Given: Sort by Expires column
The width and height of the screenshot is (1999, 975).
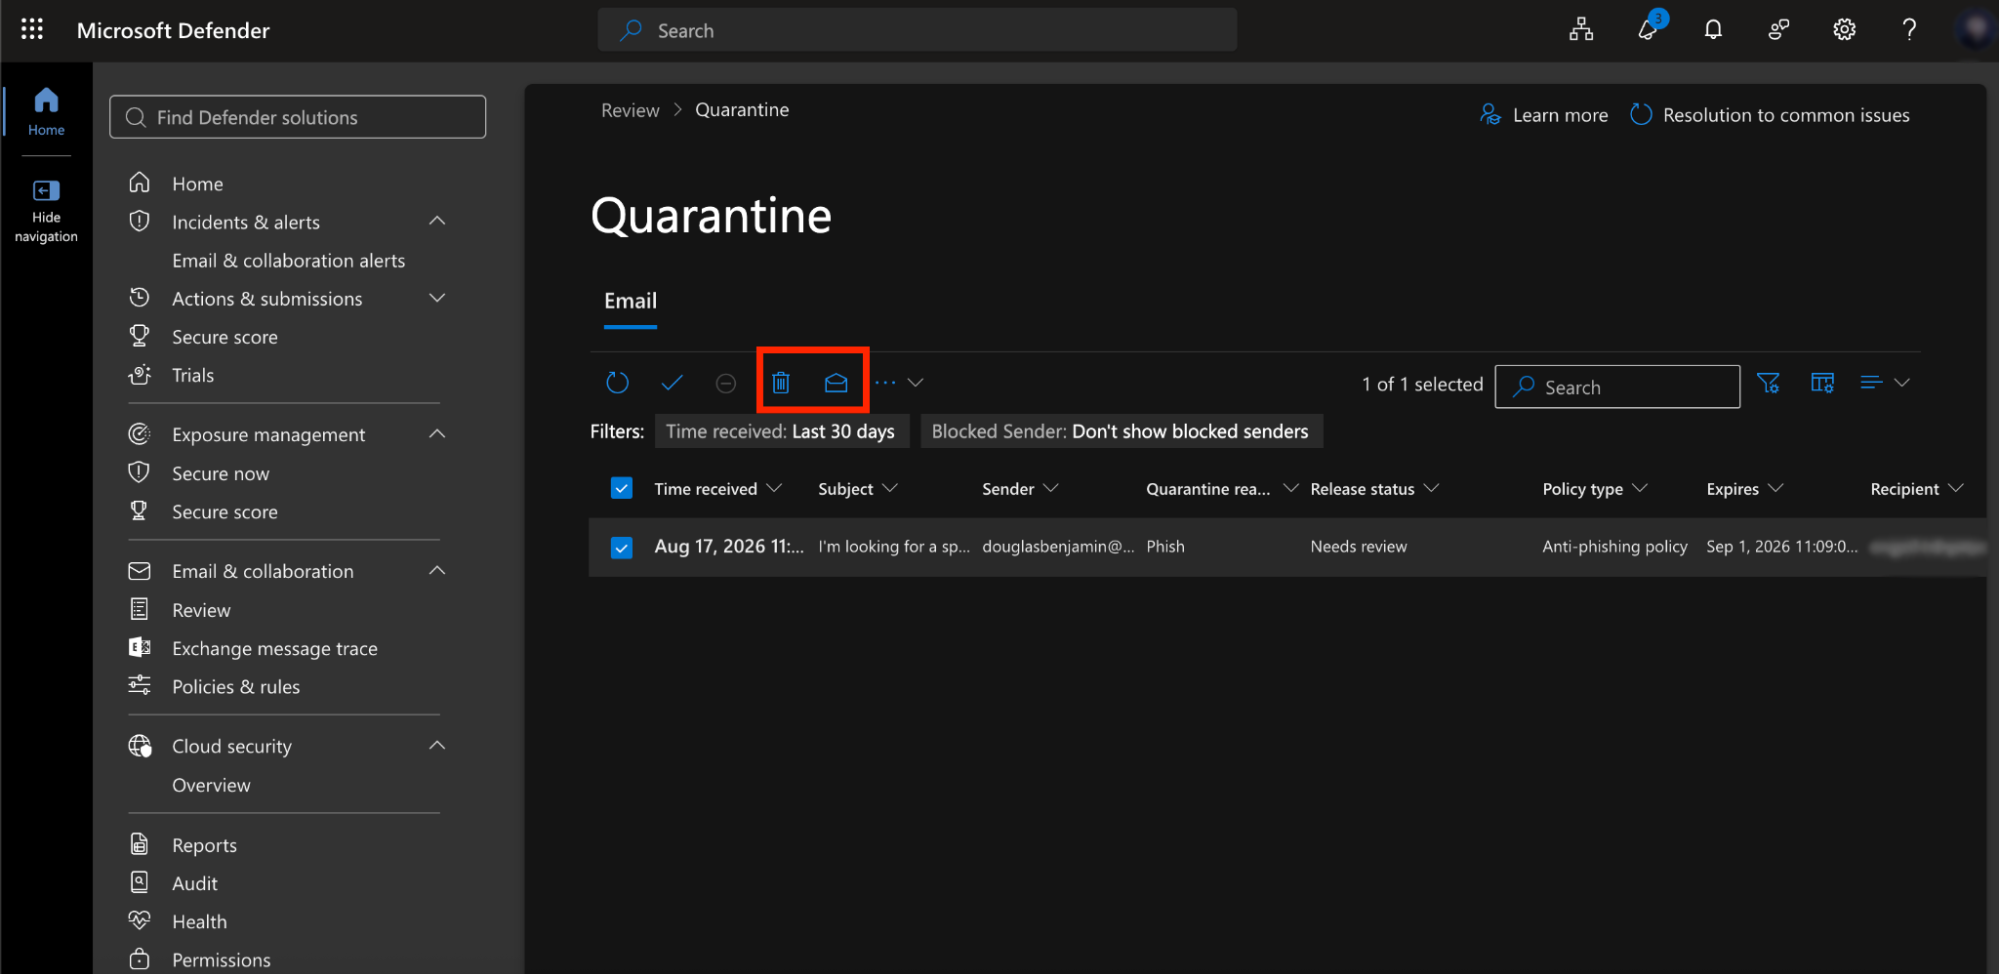Looking at the screenshot, I should 1744,488.
